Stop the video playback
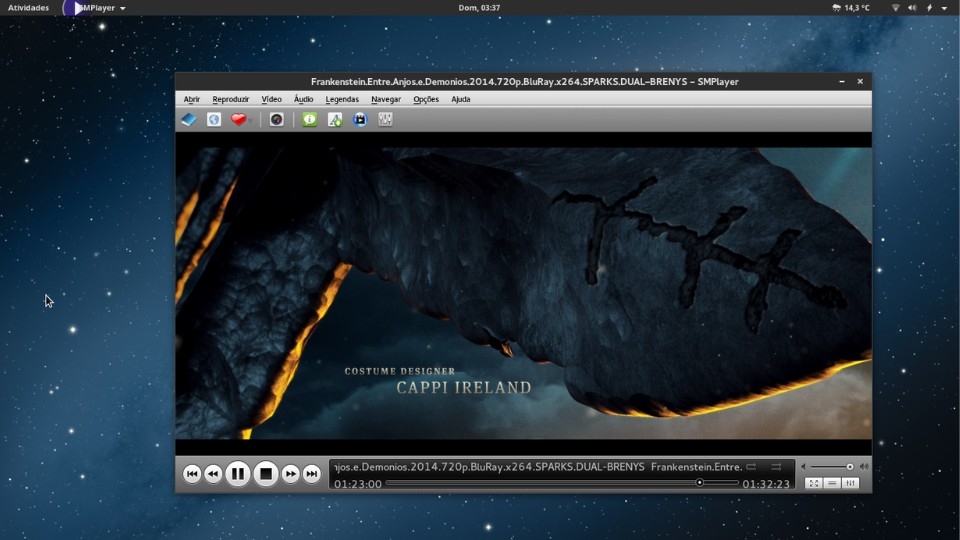The width and height of the screenshot is (960, 540). [266, 474]
